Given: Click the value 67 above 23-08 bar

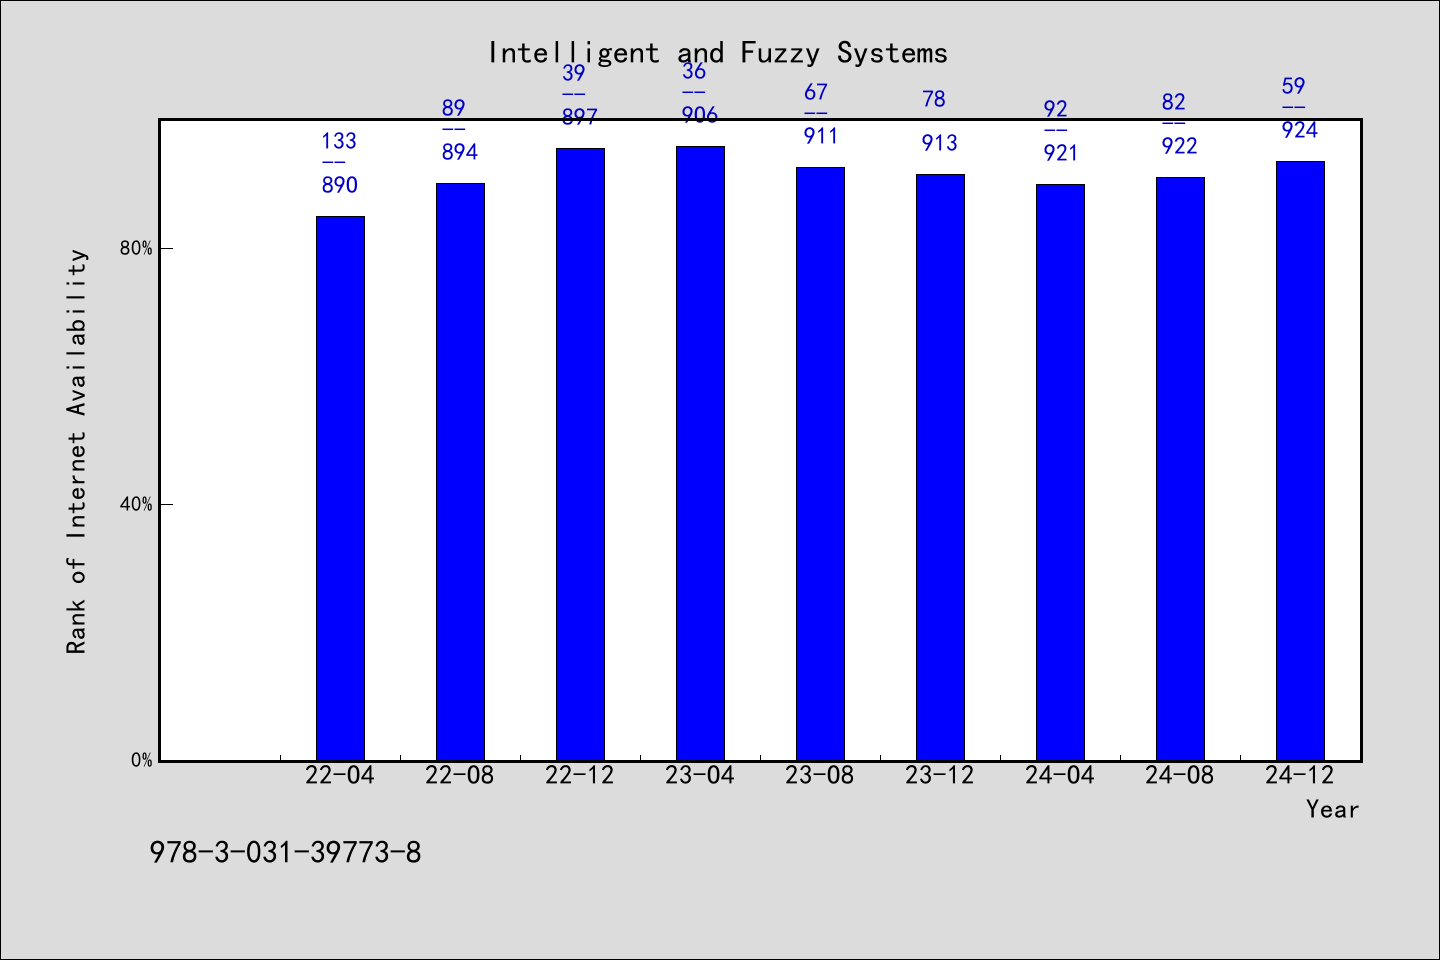Looking at the screenshot, I should [816, 92].
